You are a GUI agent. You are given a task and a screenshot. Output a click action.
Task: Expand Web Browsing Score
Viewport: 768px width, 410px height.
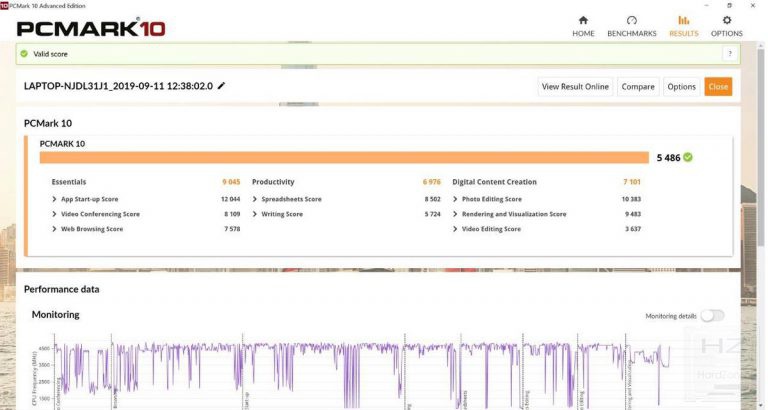pos(54,229)
